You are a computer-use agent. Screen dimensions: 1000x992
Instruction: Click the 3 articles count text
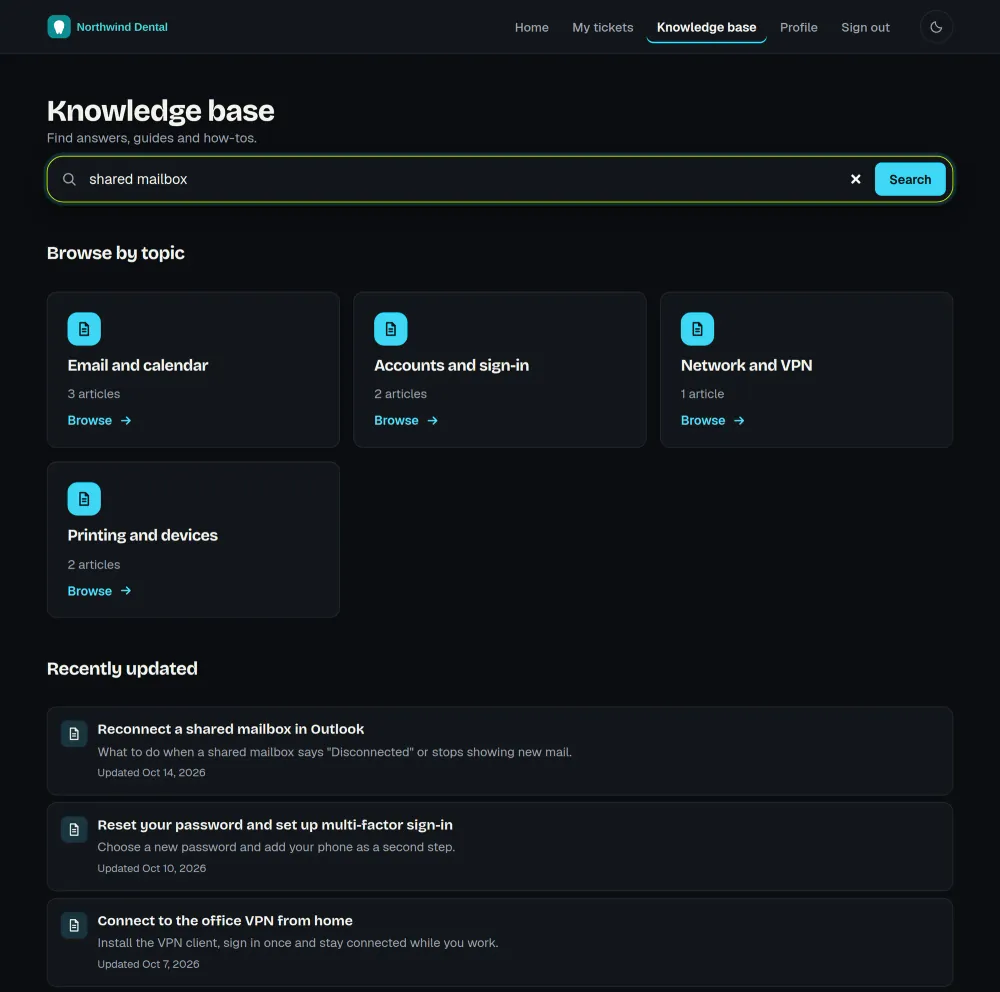94,394
